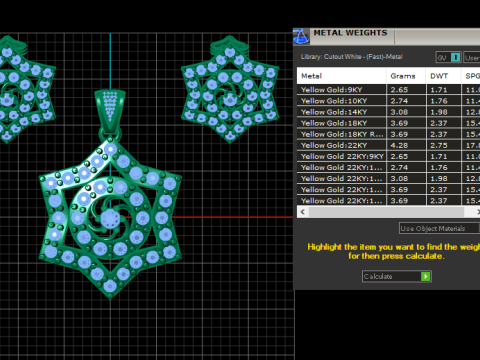Screen dimensions: 480x360
Task: Select the Yellow Gold 22KY:9KY row
Action: [388, 156]
